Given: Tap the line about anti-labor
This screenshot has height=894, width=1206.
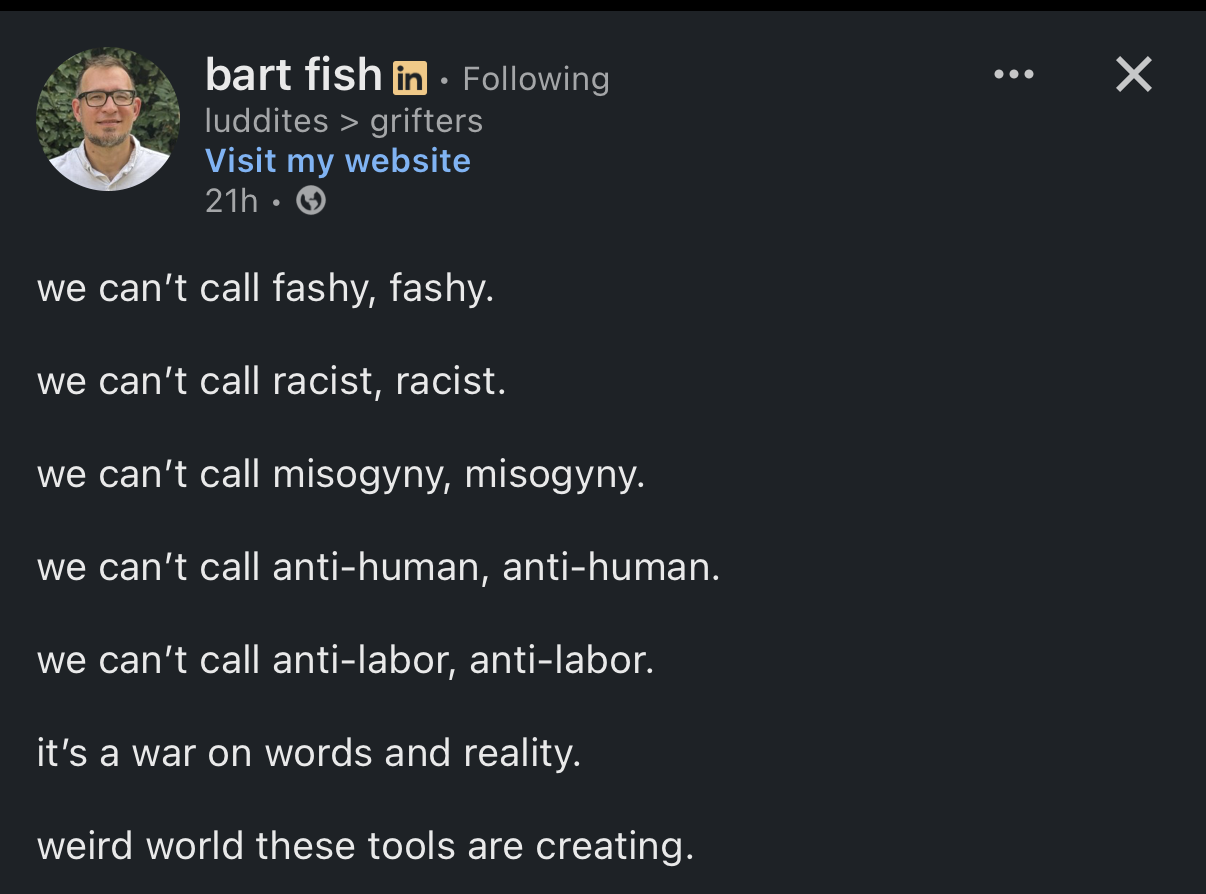Looking at the screenshot, I should tap(345, 660).
